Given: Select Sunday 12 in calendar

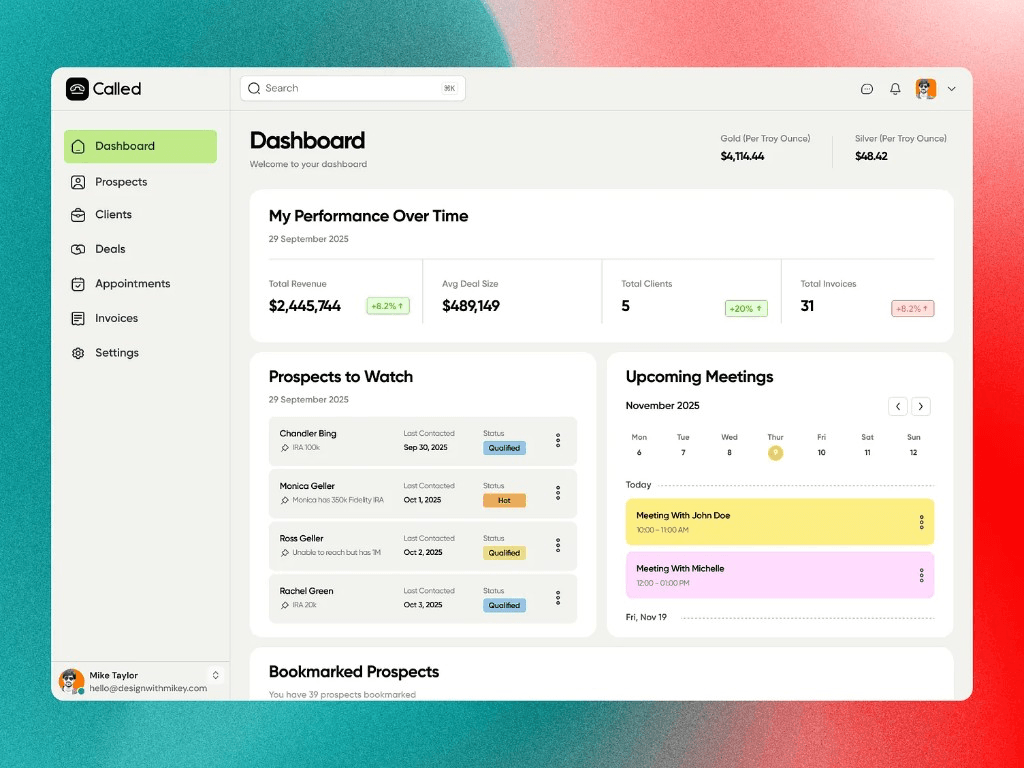Looking at the screenshot, I should click(914, 453).
